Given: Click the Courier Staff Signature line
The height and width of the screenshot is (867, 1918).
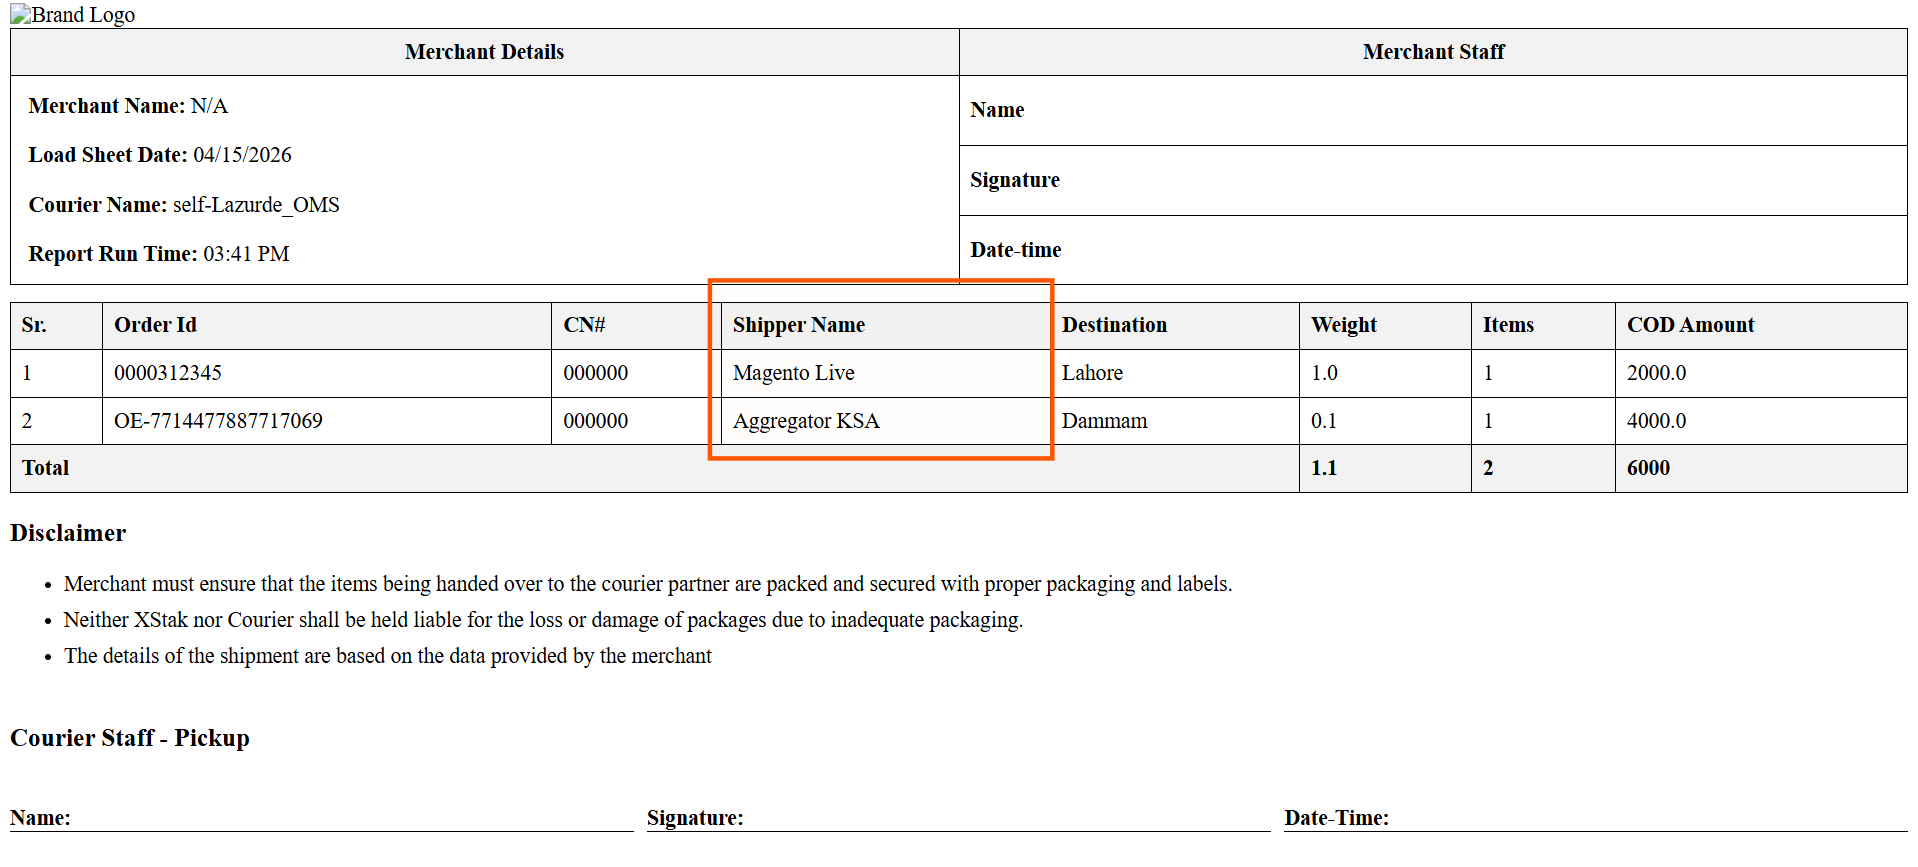Looking at the screenshot, I should 958,818.
